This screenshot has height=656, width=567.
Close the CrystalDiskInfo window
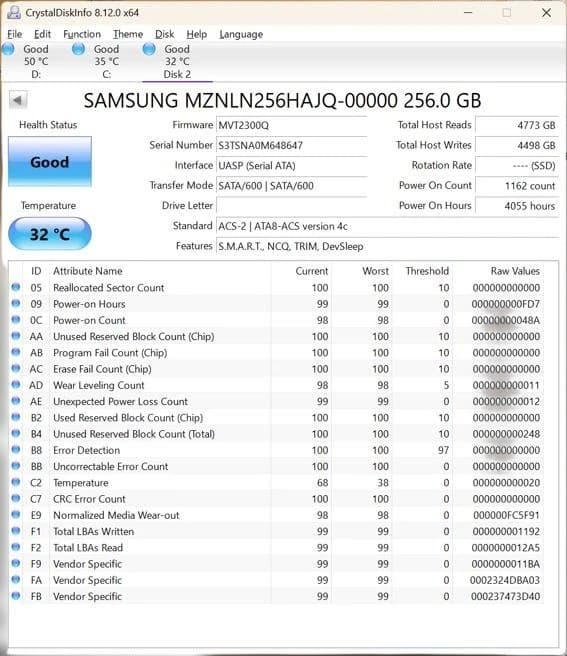click(546, 13)
